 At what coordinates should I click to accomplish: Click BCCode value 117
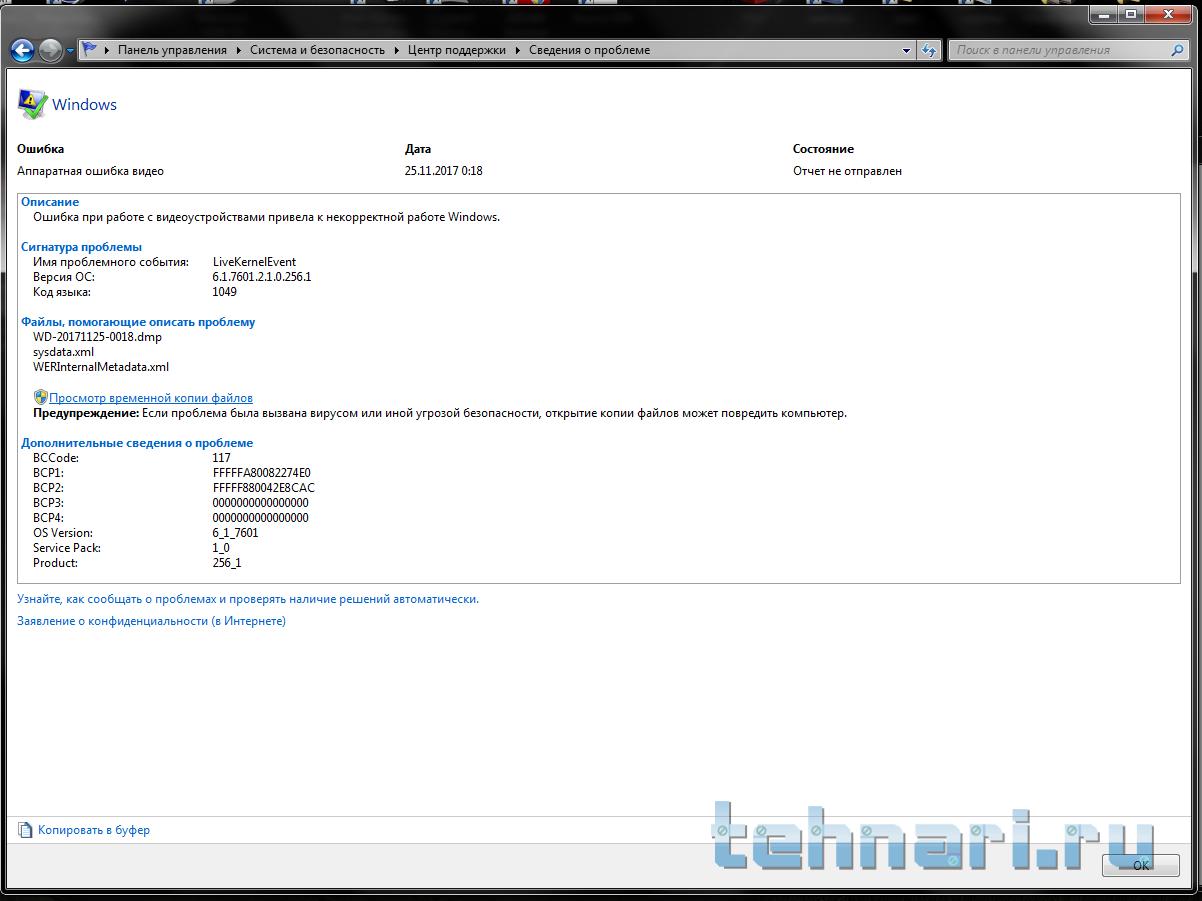tap(222, 458)
